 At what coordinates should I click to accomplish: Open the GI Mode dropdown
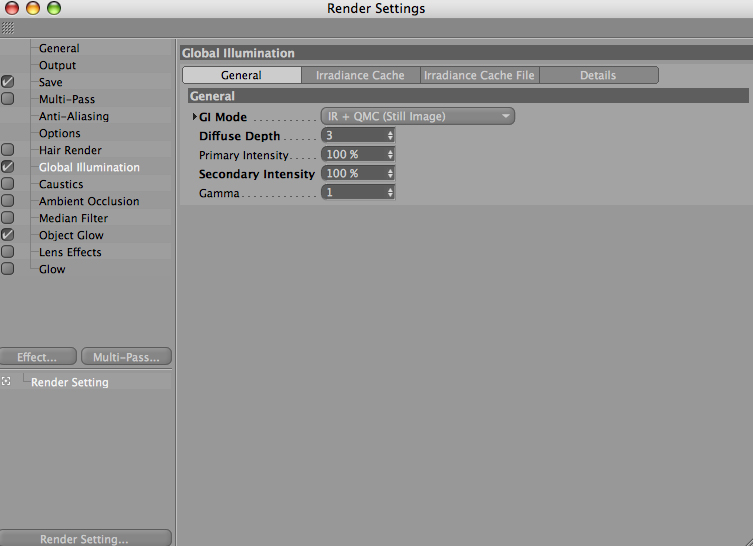click(x=417, y=116)
